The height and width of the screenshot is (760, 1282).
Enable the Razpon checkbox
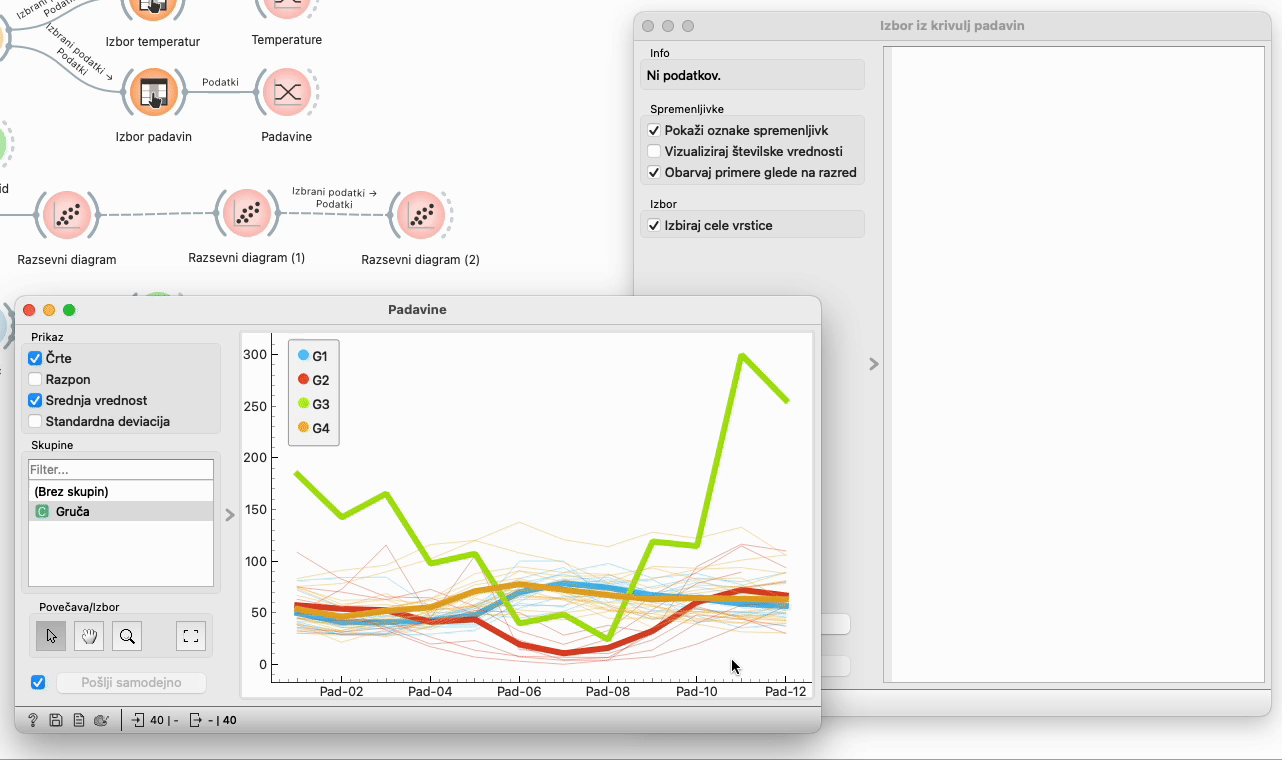(x=36, y=379)
